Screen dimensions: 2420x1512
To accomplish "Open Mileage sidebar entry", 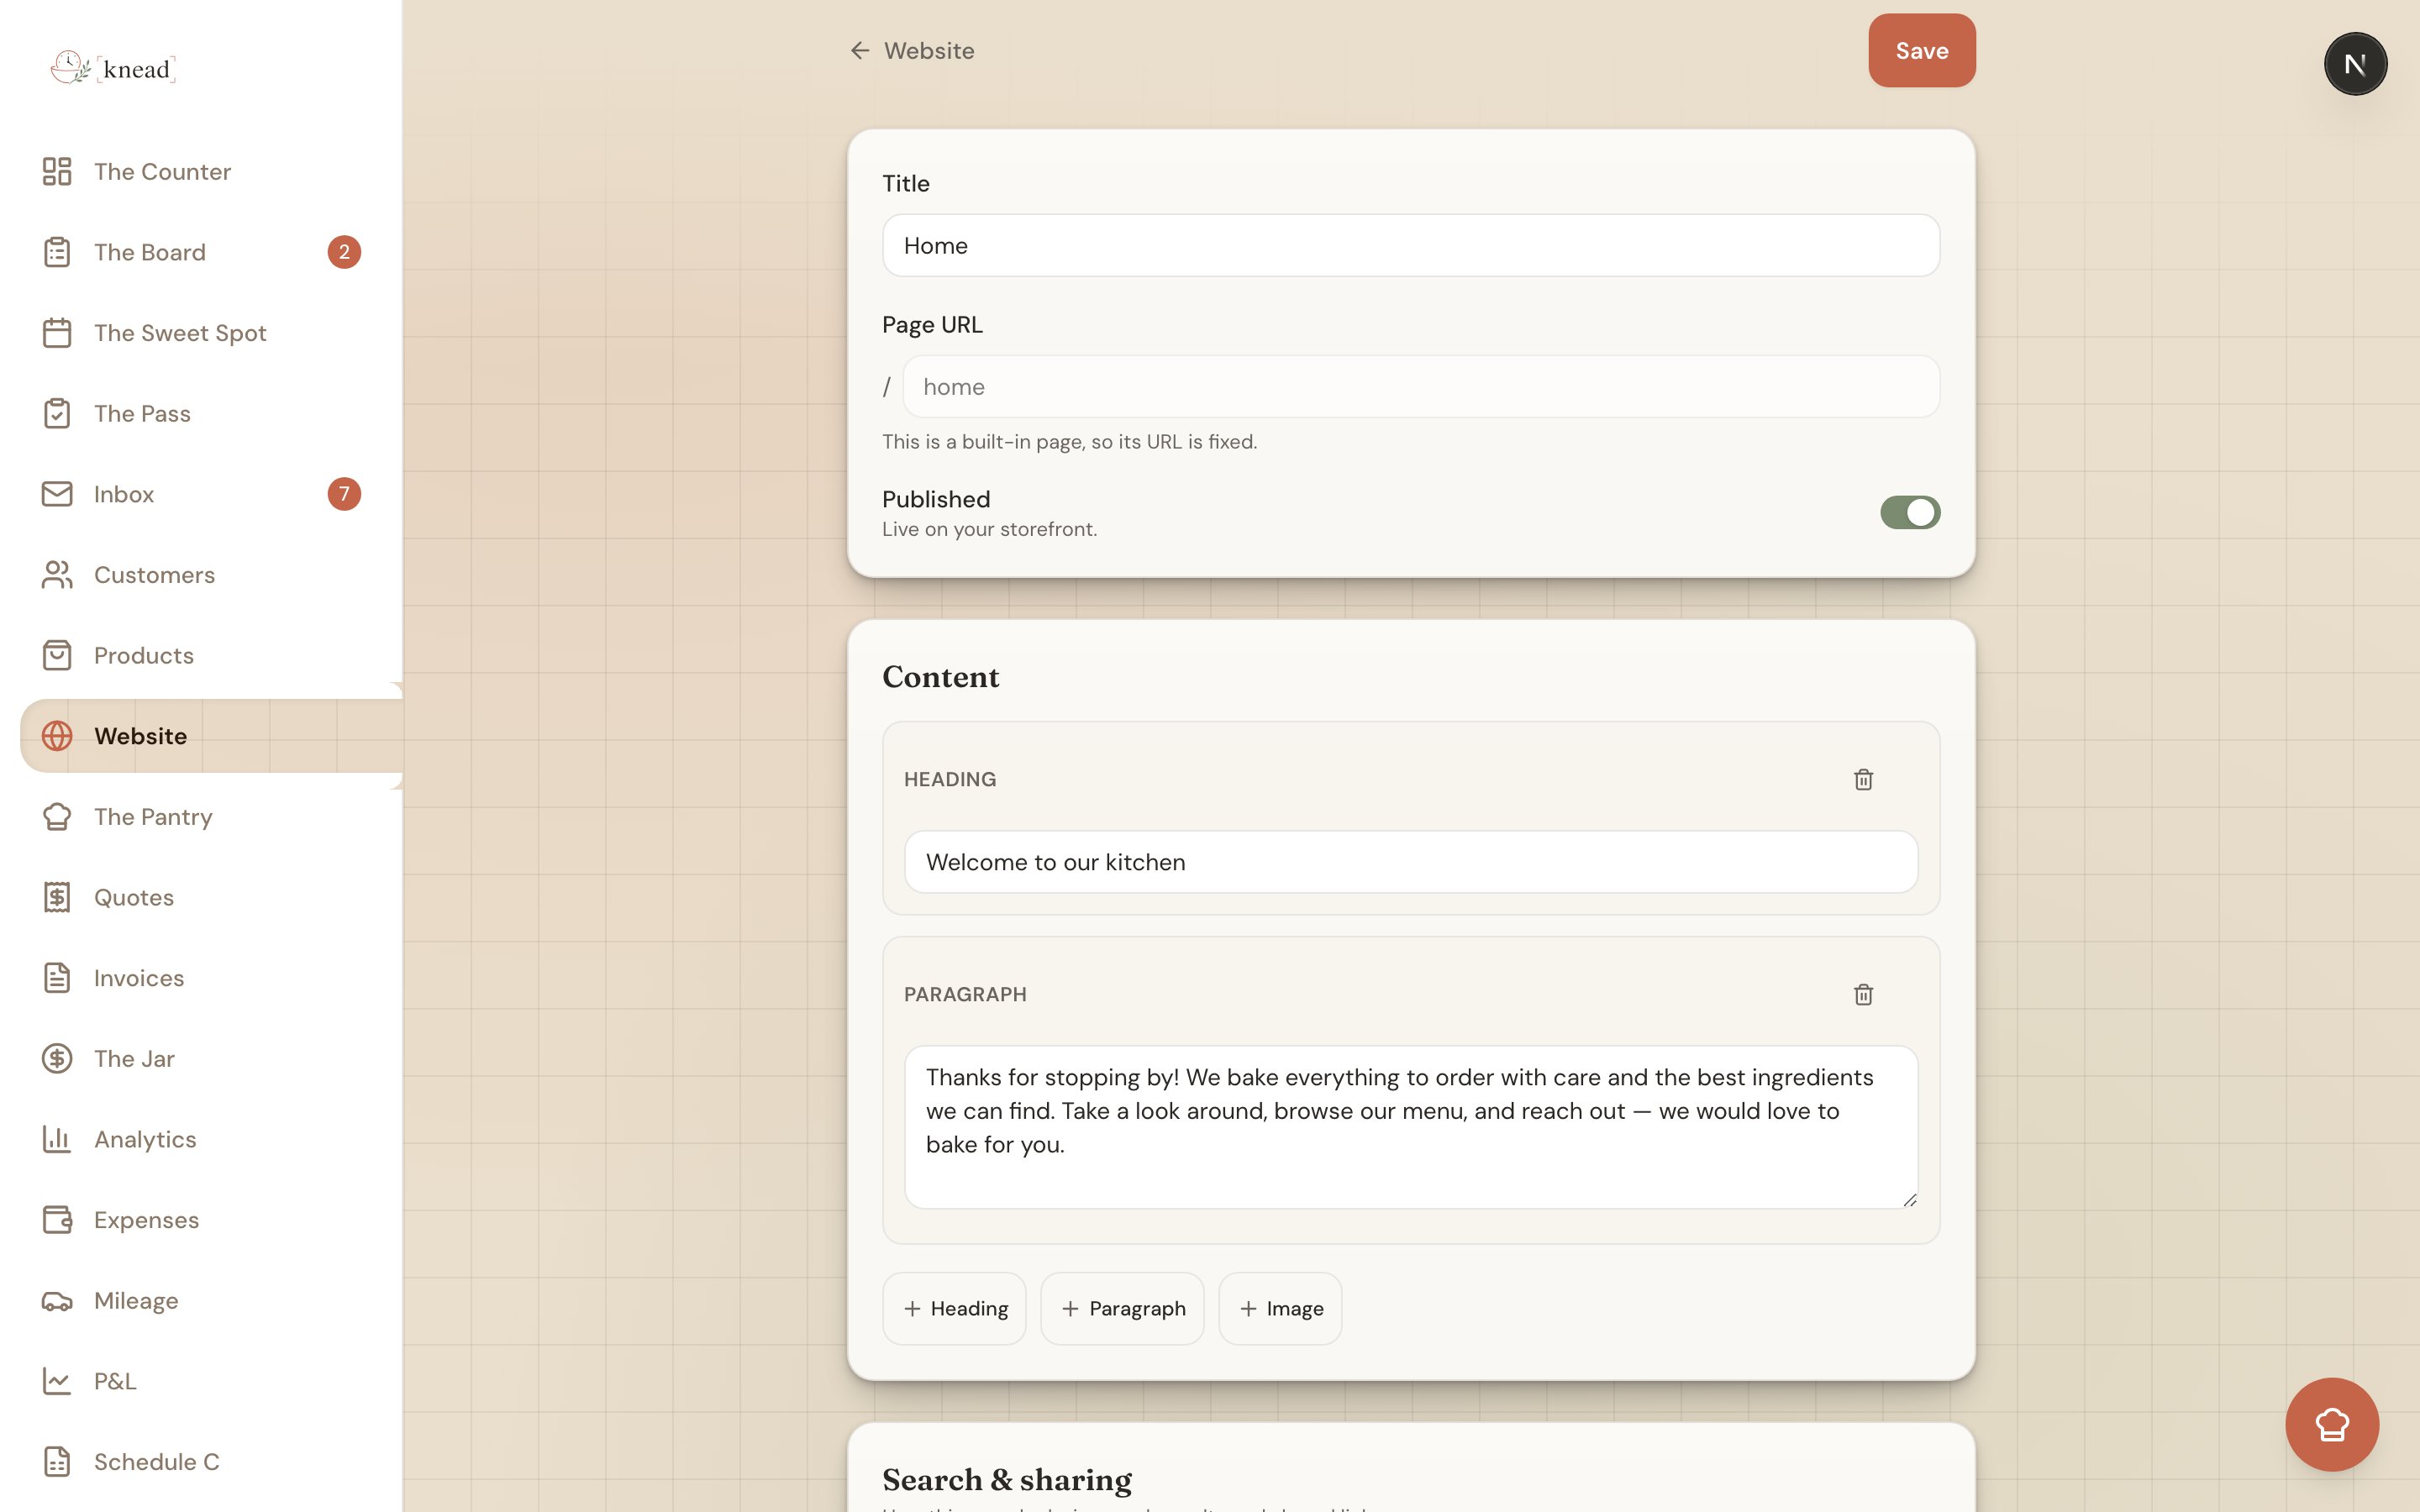I will (200, 1300).
